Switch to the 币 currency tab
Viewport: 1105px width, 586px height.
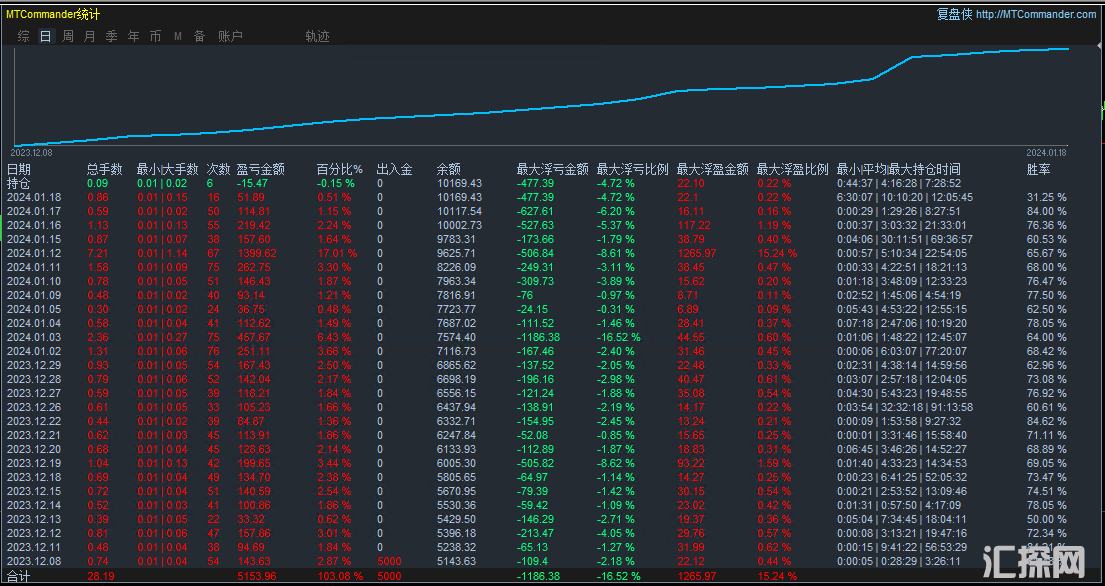coord(155,36)
